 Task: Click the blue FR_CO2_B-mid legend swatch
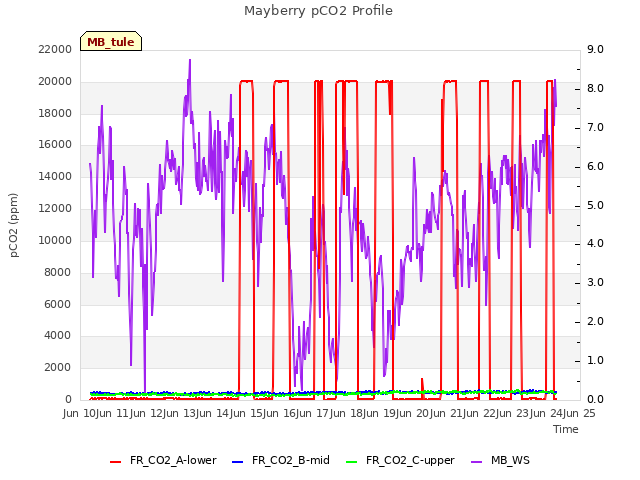tap(237, 462)
